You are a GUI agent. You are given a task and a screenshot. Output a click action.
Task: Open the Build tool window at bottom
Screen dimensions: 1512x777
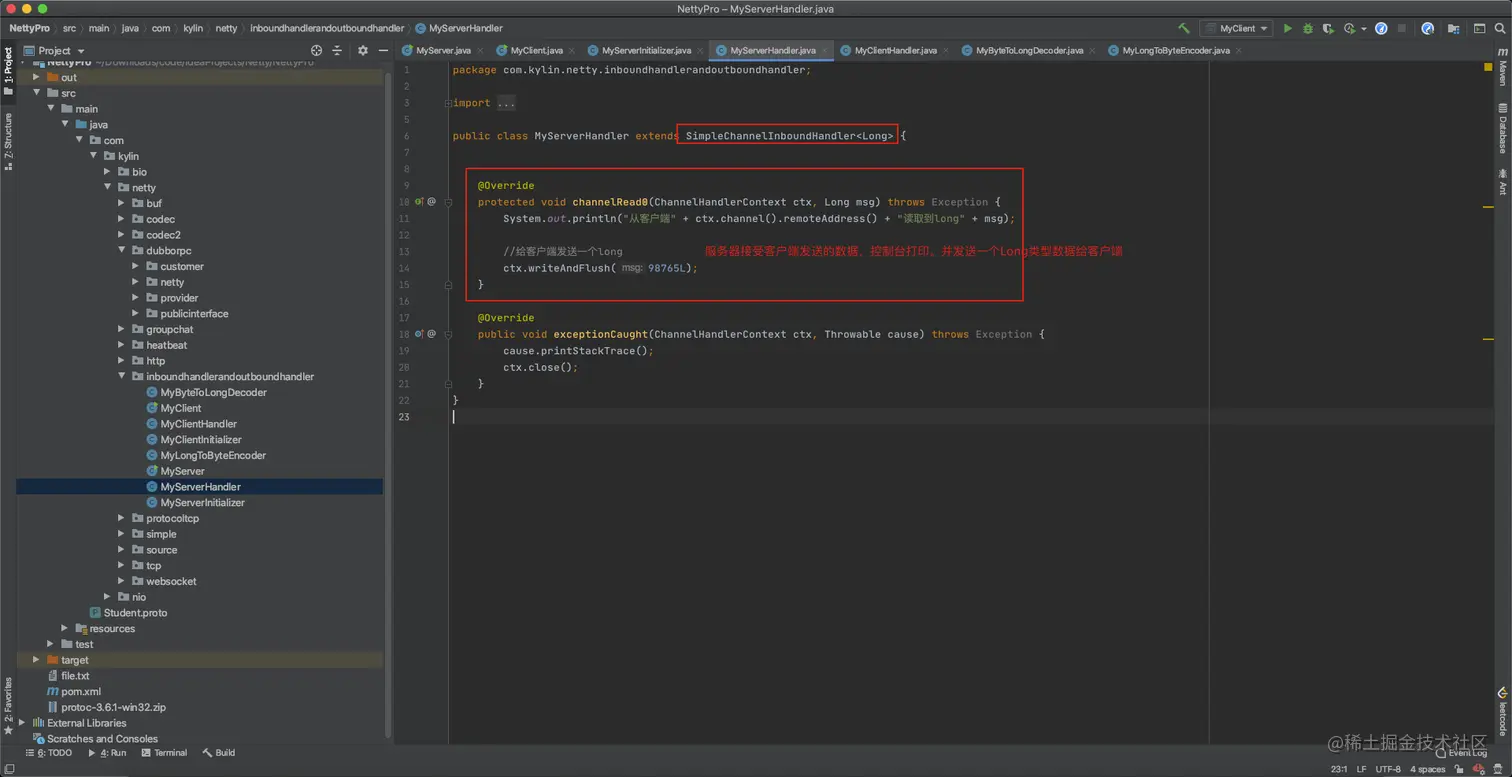pos(219,753)
